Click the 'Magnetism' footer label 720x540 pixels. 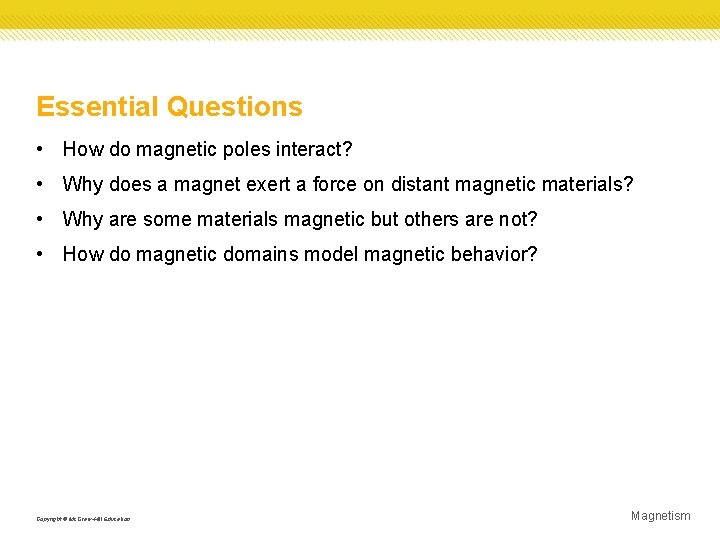point(660,516)
